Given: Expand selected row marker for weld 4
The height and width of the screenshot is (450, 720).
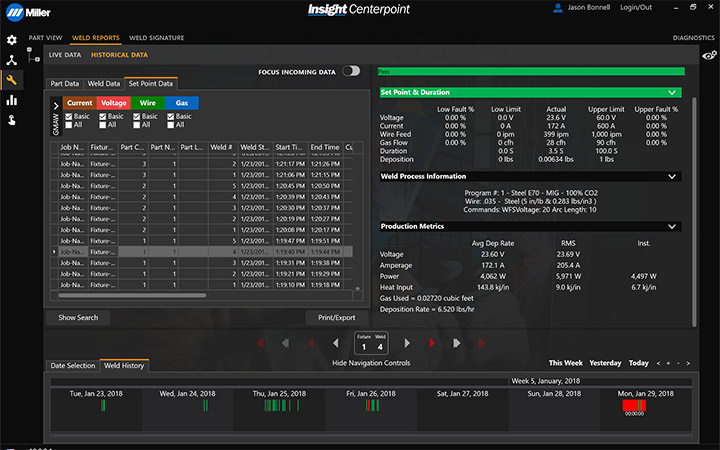Looking at the screenshot, I should click(54, 252).
